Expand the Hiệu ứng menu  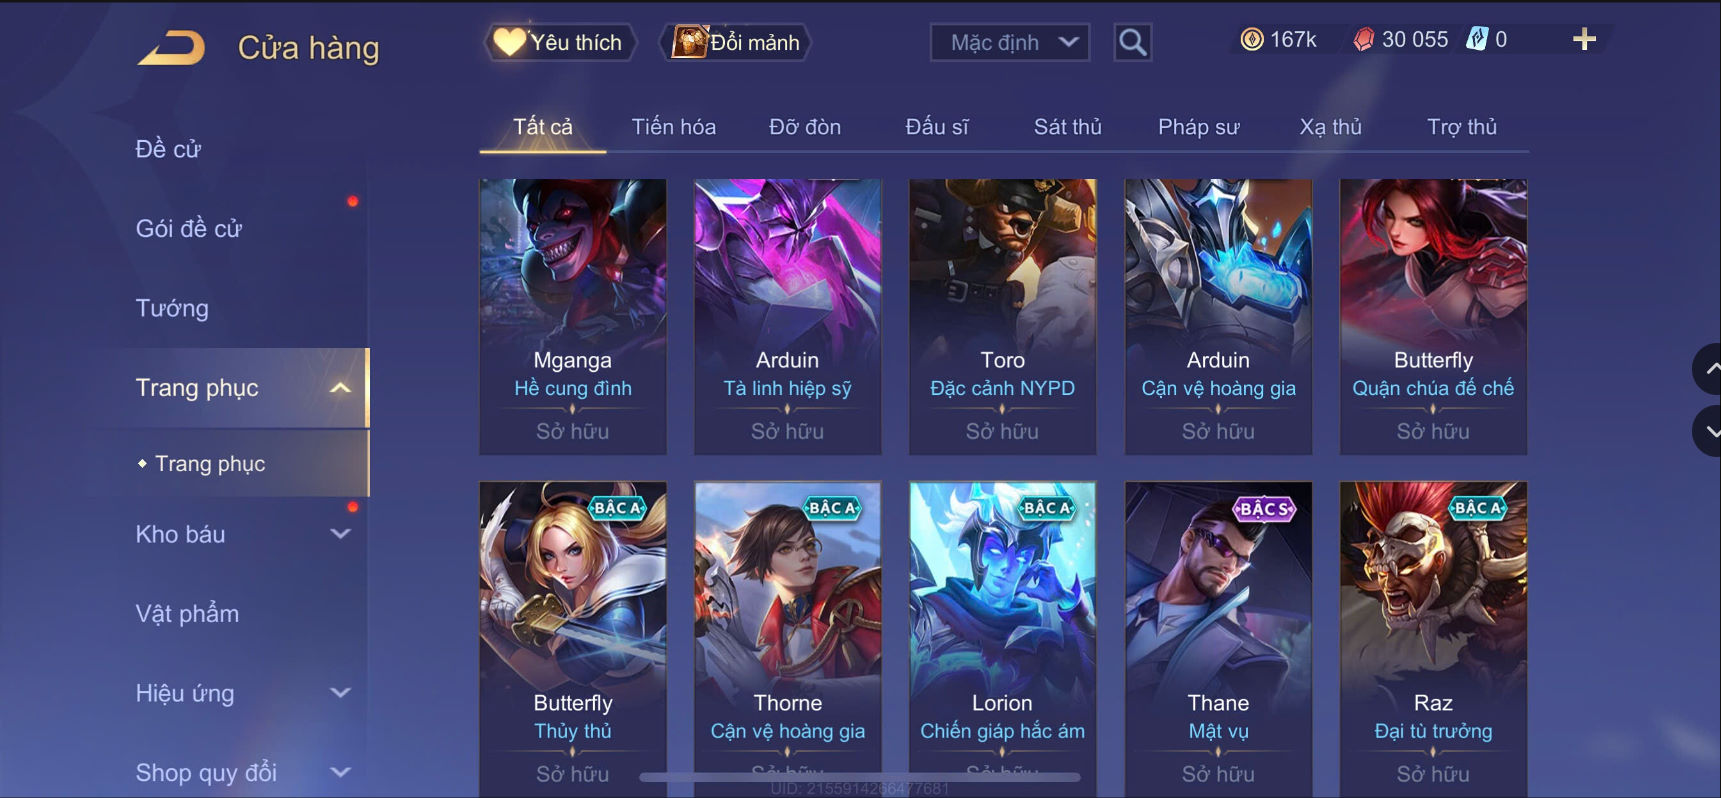(x=340, y=693)
